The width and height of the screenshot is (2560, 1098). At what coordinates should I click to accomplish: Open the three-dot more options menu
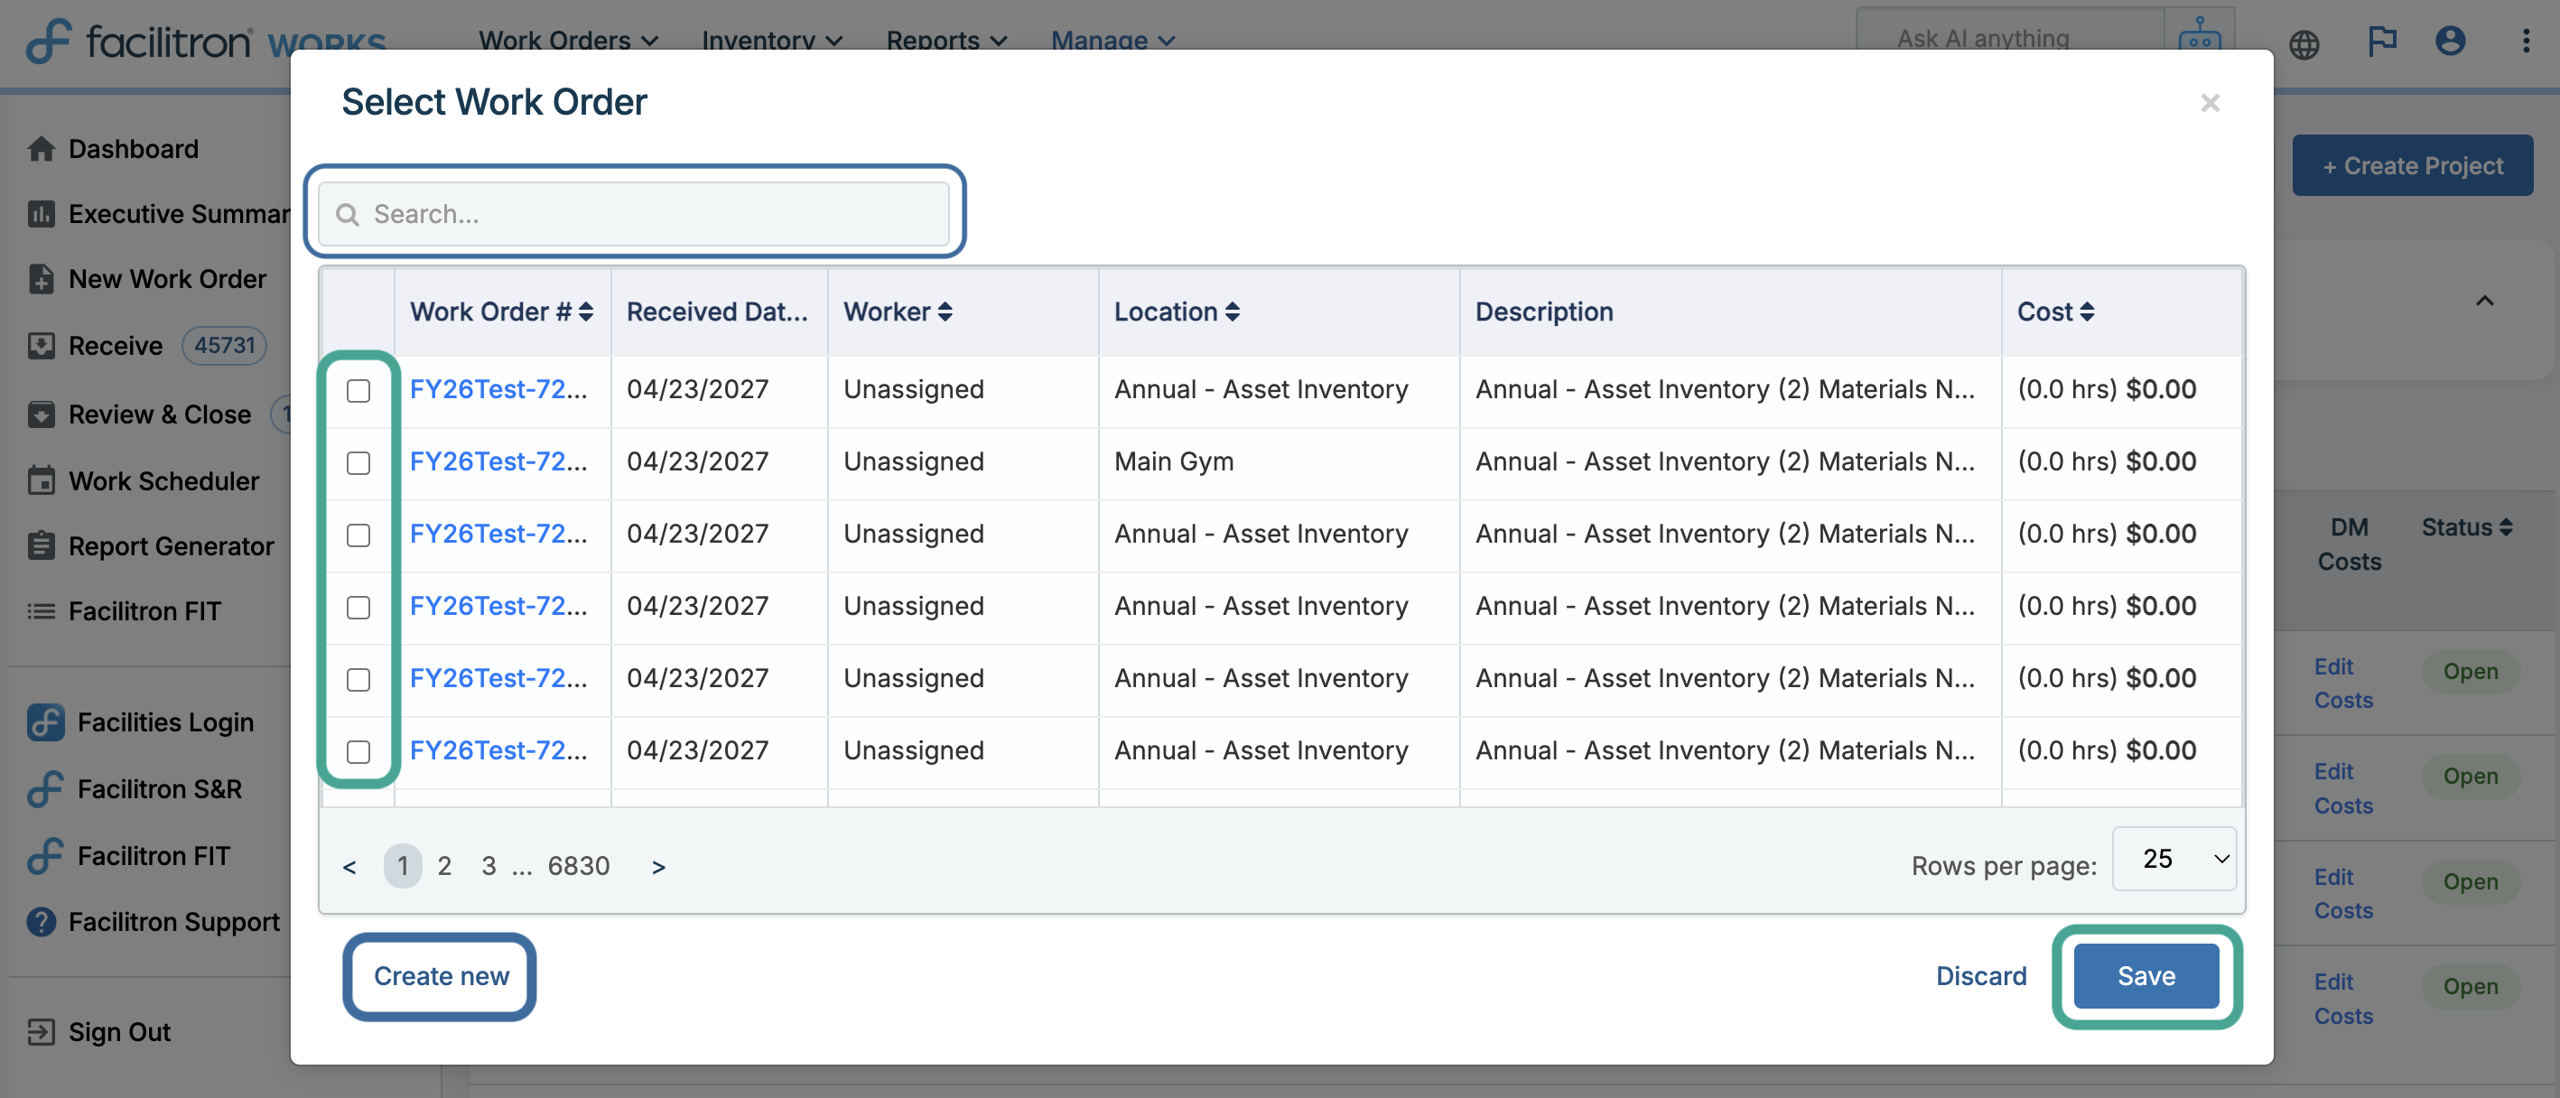tap(2526, 41)
